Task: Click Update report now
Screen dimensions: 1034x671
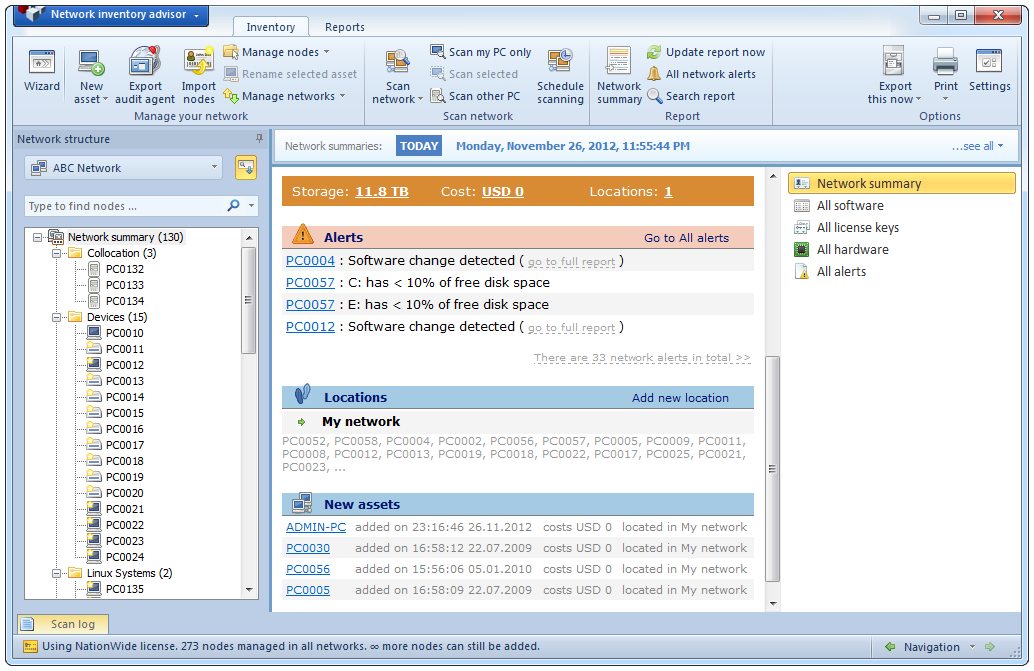Action: (706, 52)
